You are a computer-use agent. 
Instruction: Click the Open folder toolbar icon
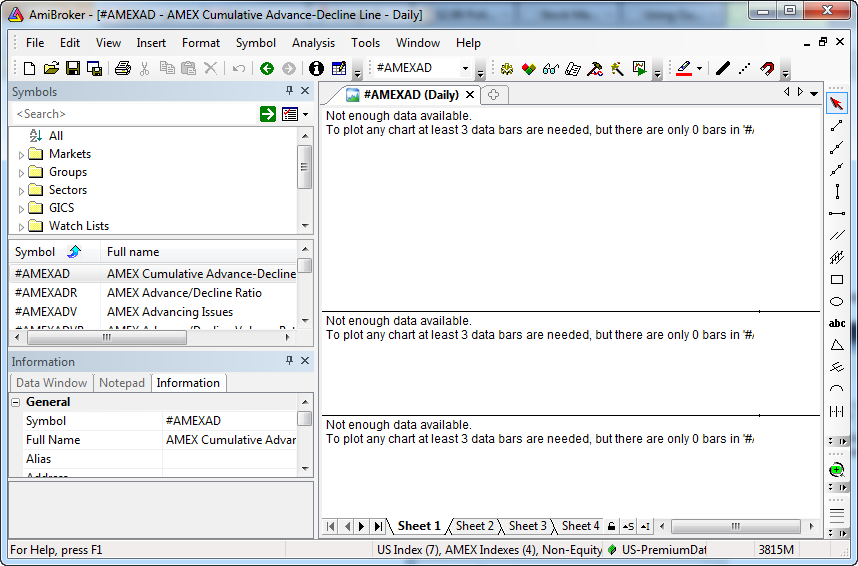51,68
